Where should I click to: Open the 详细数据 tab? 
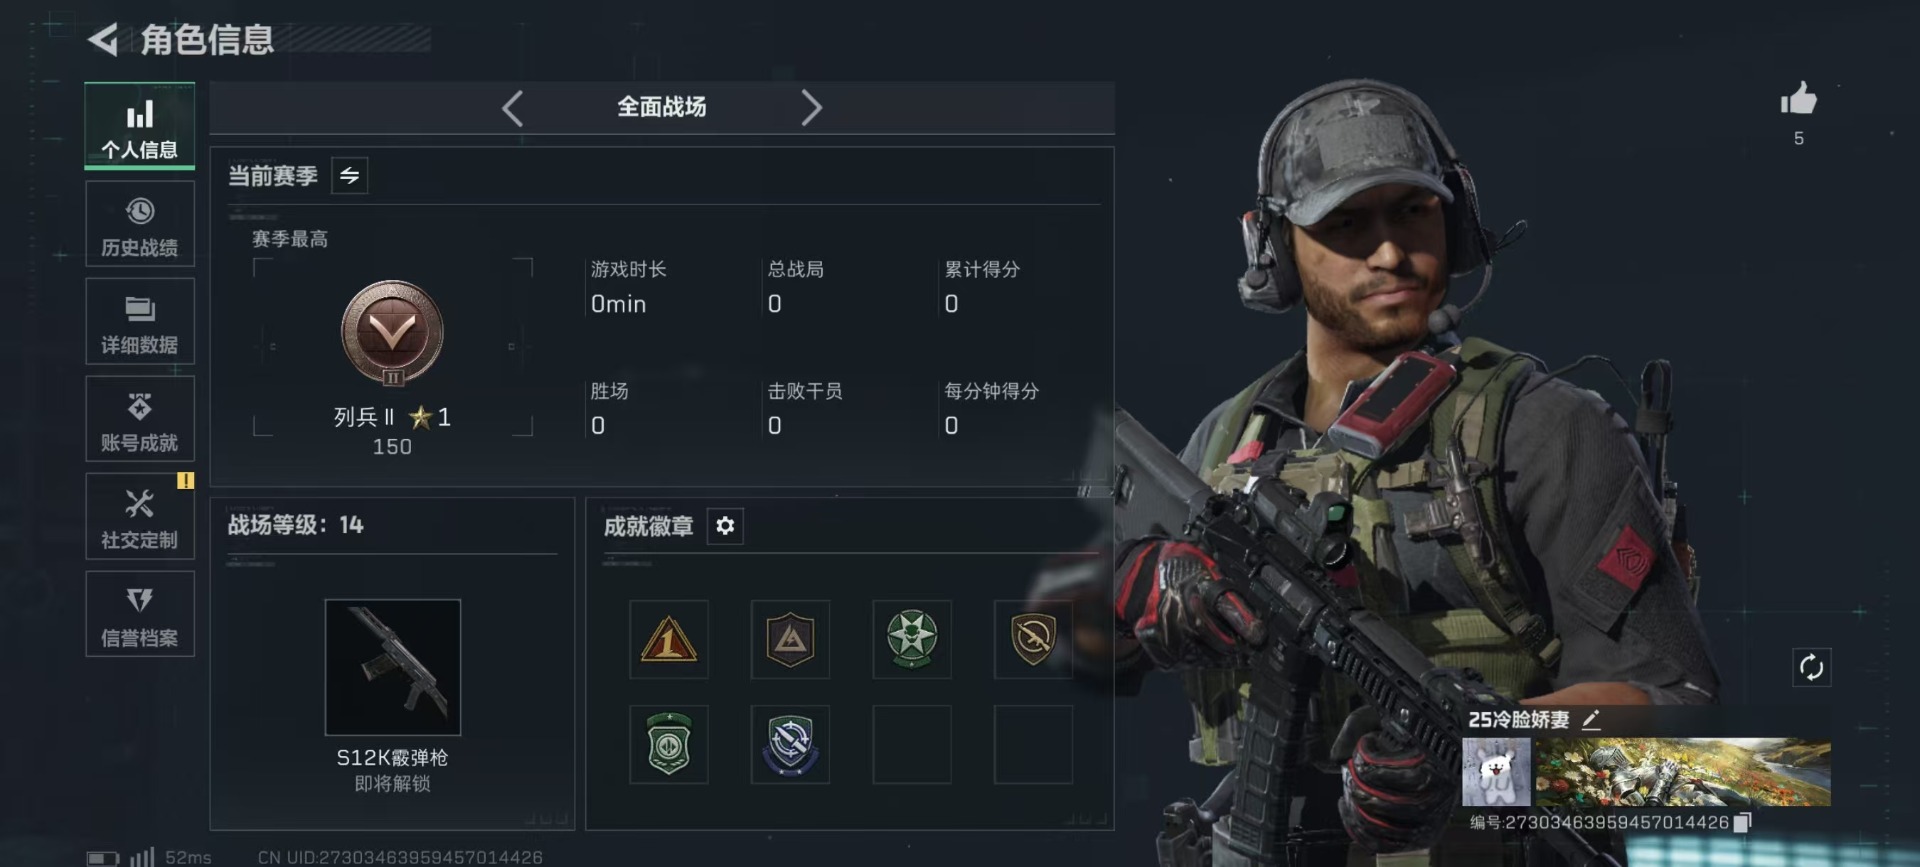140,322
